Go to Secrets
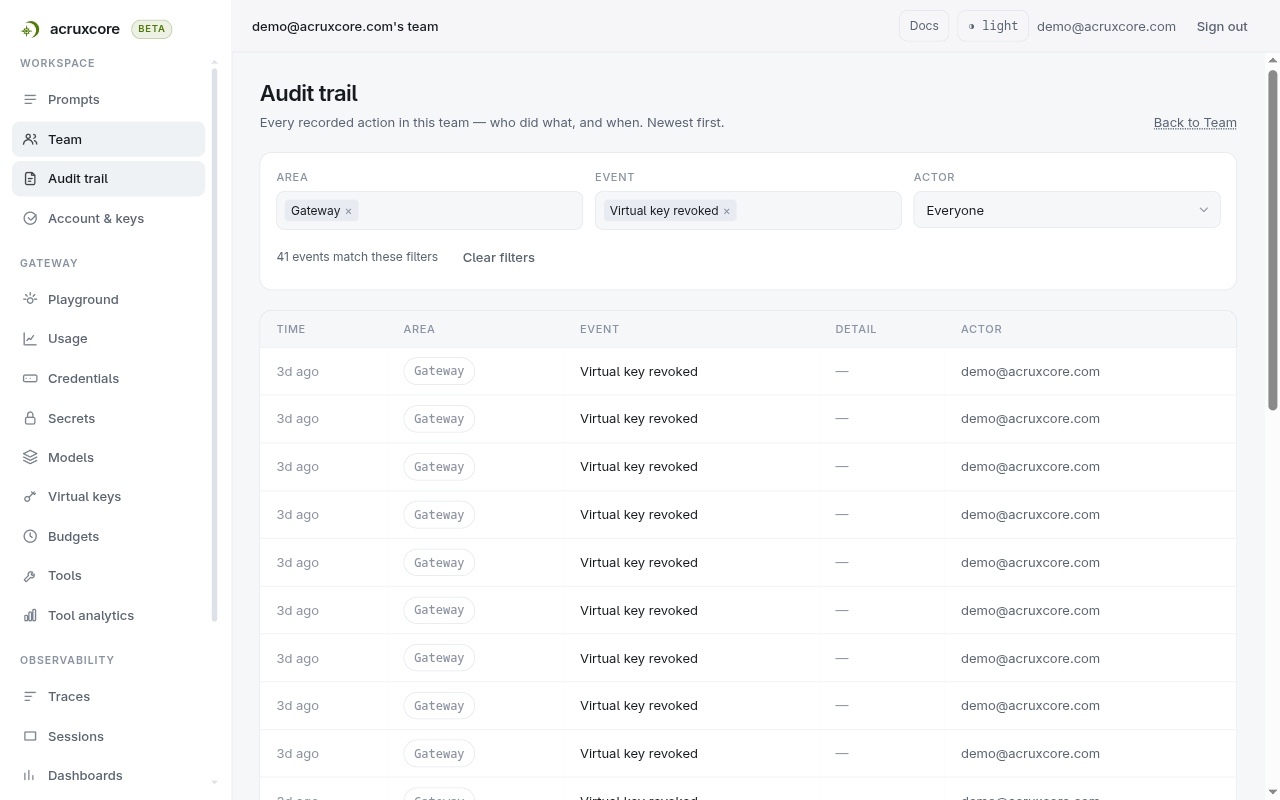Viewport: 1280px width, 800px height. point(108,418)
